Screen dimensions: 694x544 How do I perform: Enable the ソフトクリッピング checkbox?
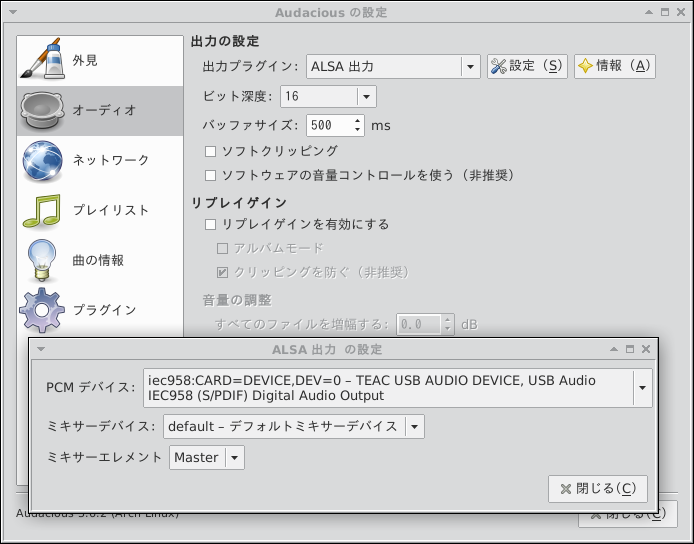(211, 151)
